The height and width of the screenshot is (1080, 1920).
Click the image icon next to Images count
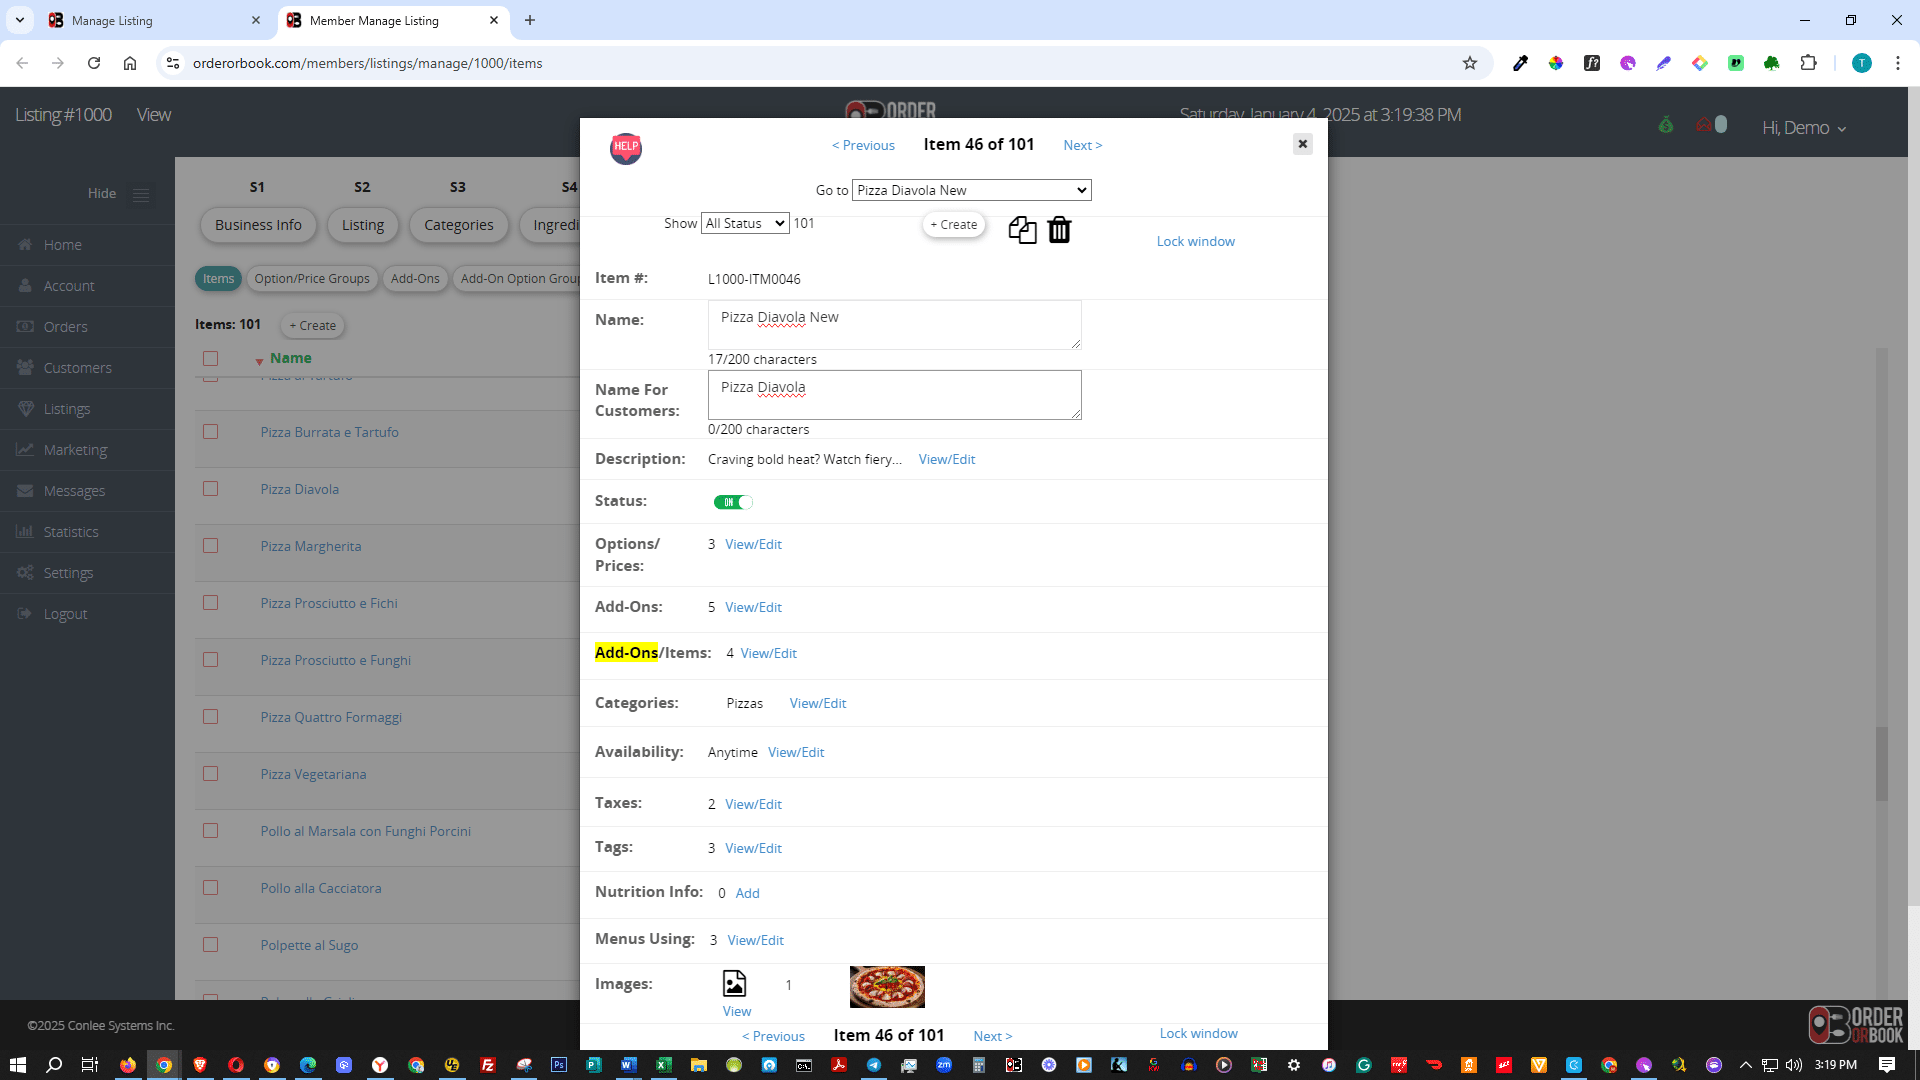pyautogui.click(x=735, y=983)
